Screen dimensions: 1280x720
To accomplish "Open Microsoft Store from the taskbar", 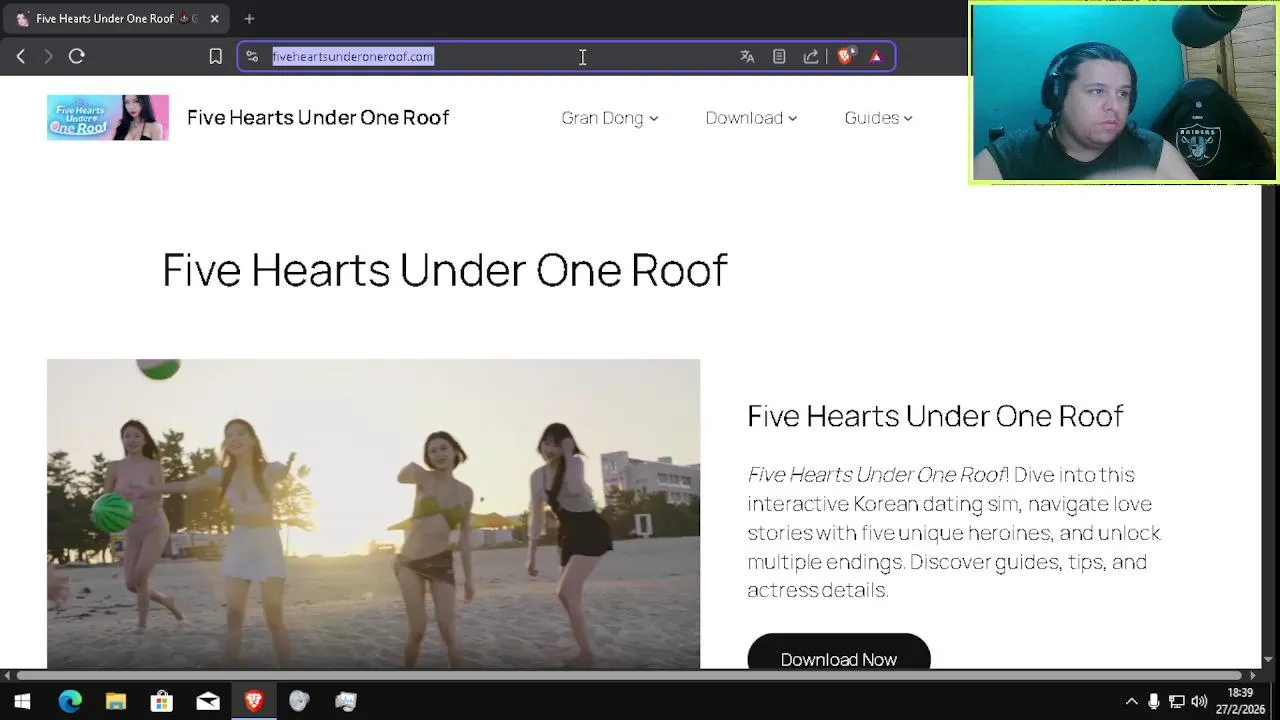I will tap(162, 701).
